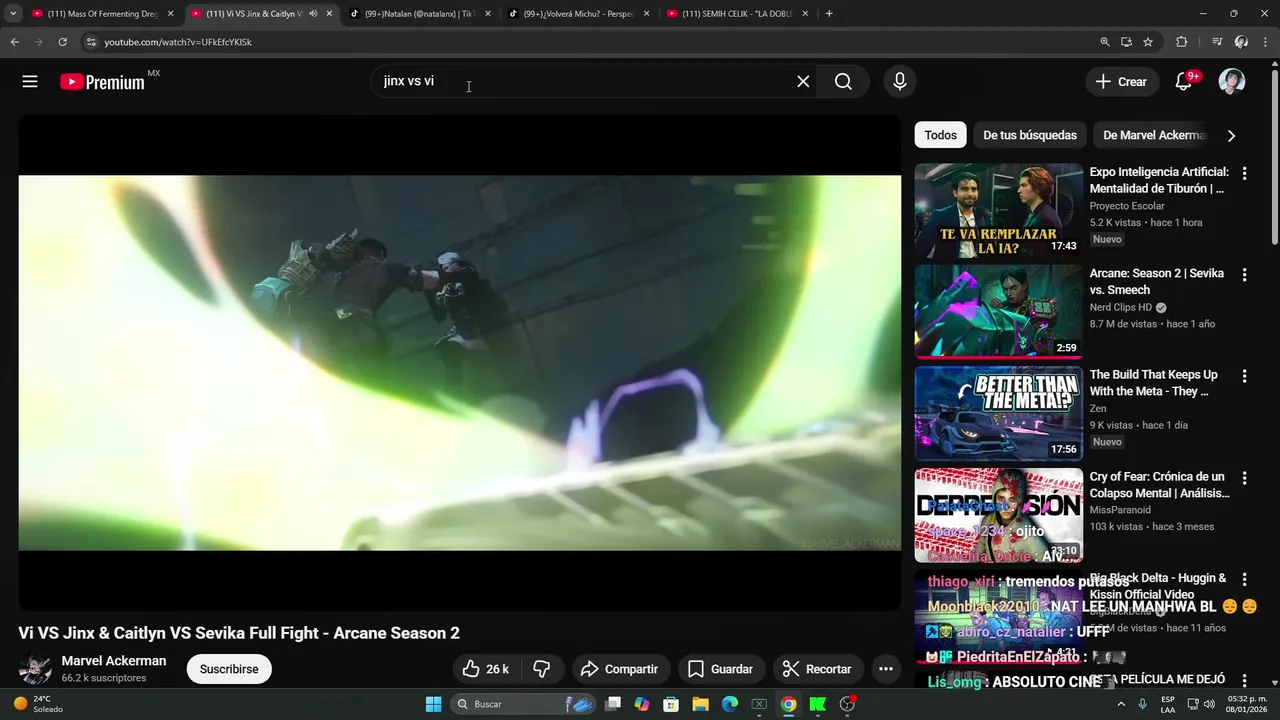Viewport: 1280px width, 720px height.
Task: Open Expo Inteligencia Artificial video thumbnail
Action: (998, 210)
